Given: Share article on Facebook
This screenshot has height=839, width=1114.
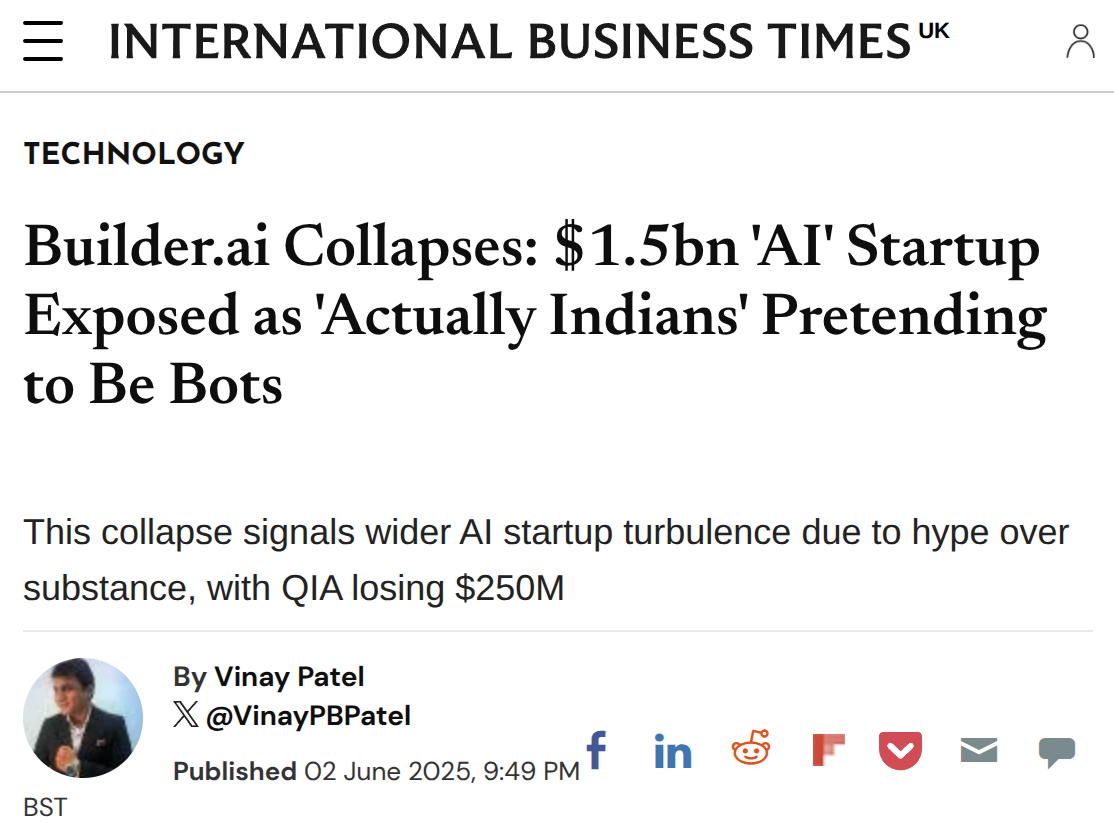Looking at the screenshot, I should coord(597,749).
